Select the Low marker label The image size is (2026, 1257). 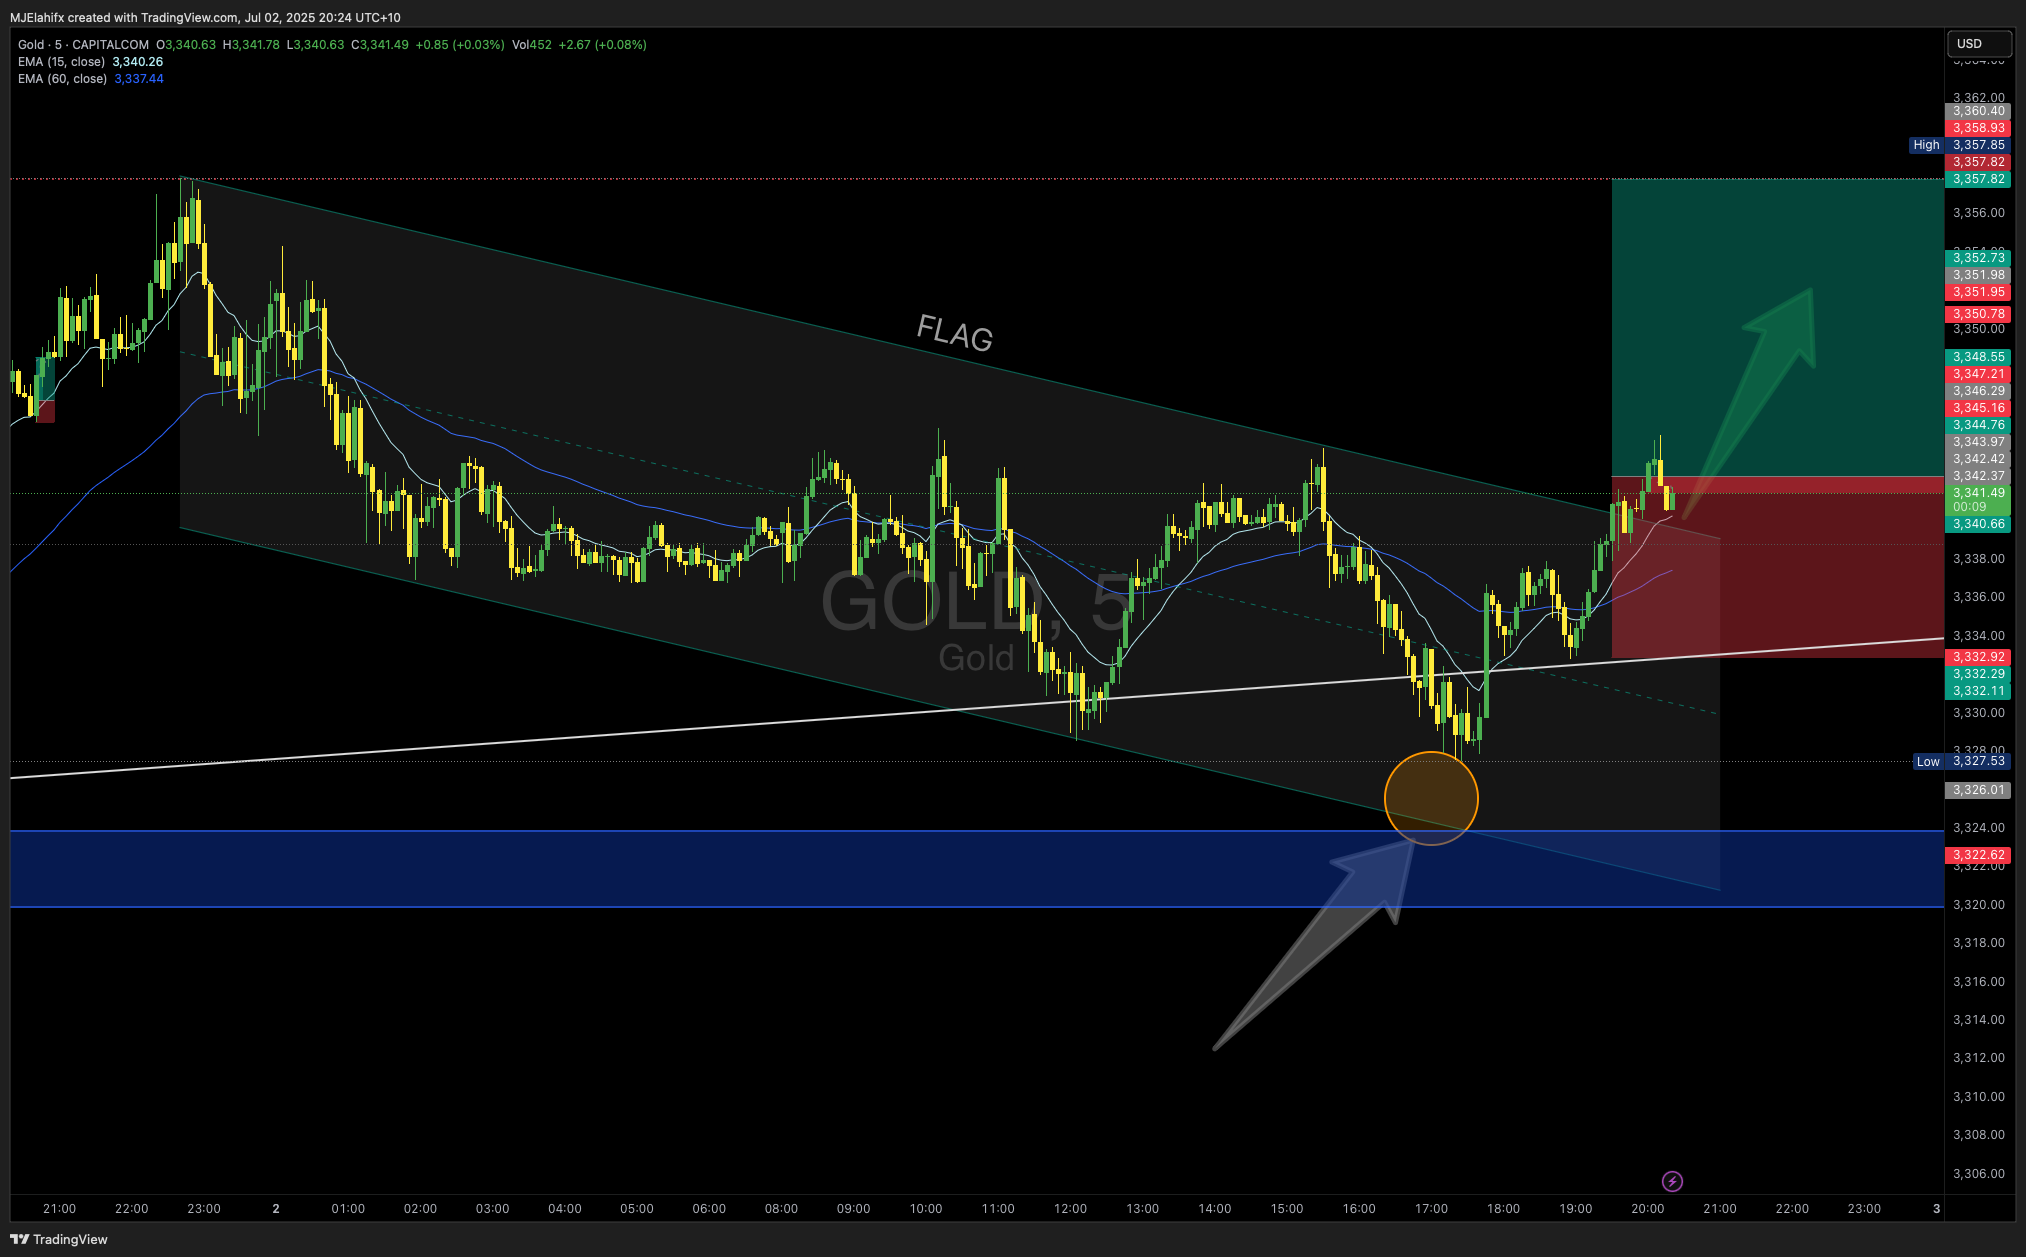click(1928, 762)
